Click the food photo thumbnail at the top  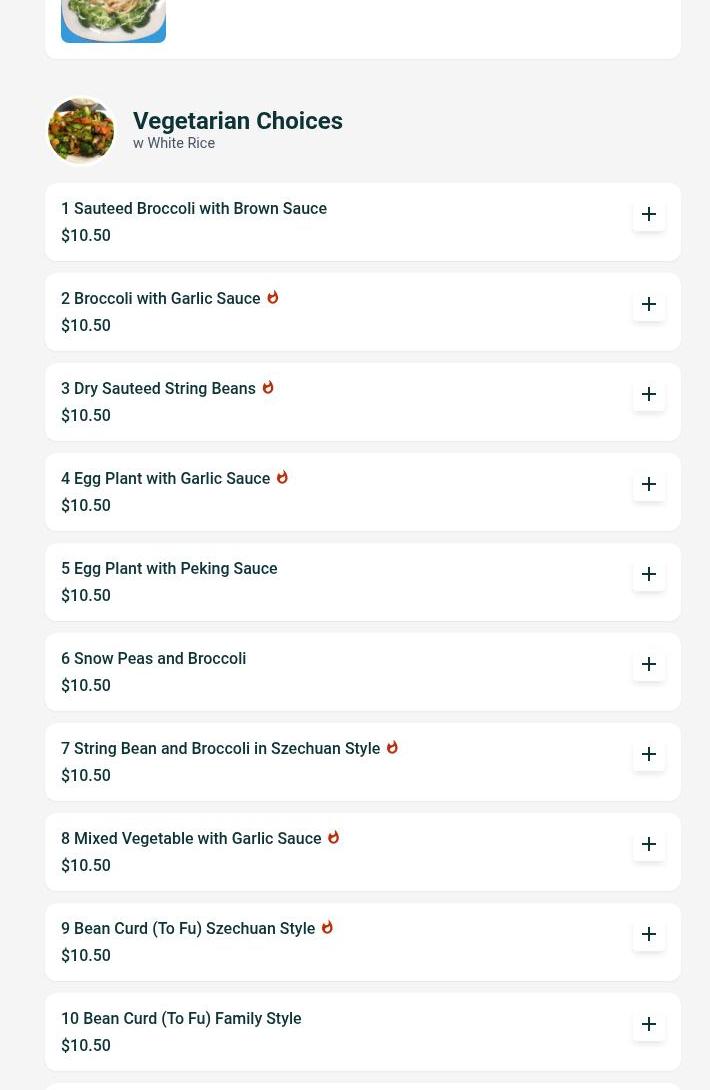[113, 21]
